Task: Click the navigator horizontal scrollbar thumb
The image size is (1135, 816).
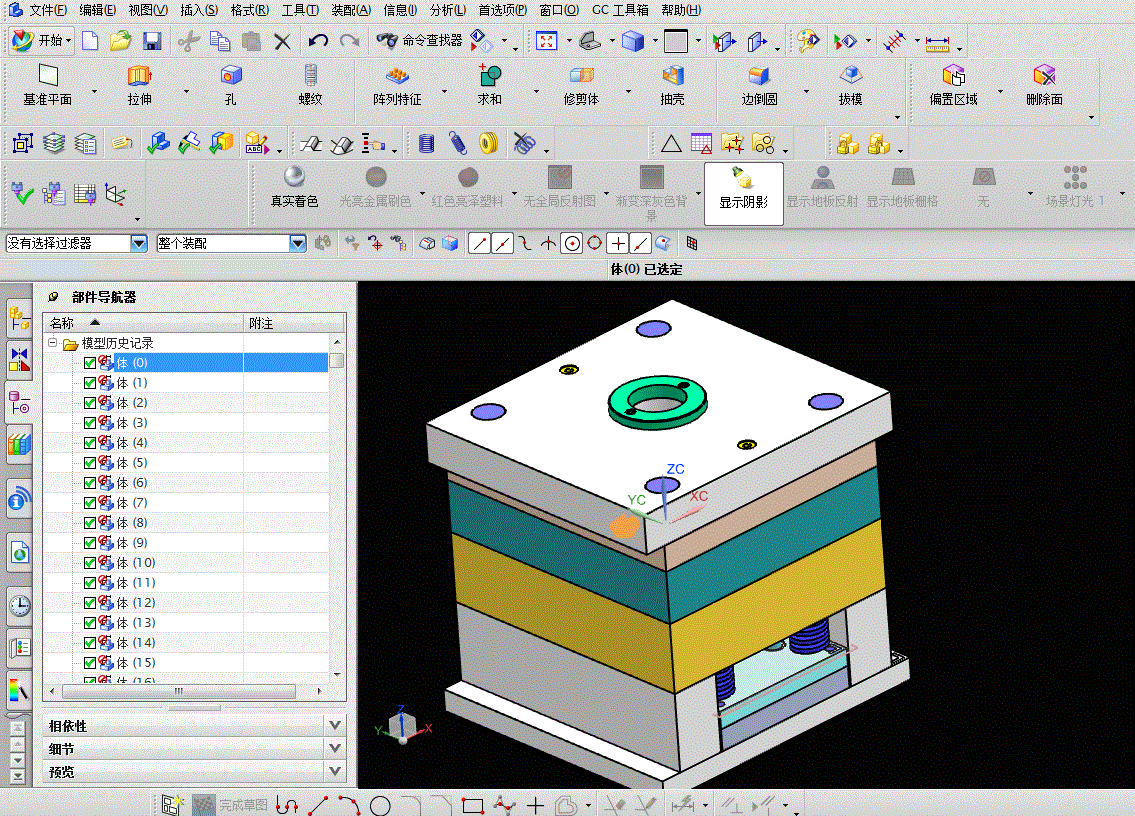Action: tap(179, 691)
